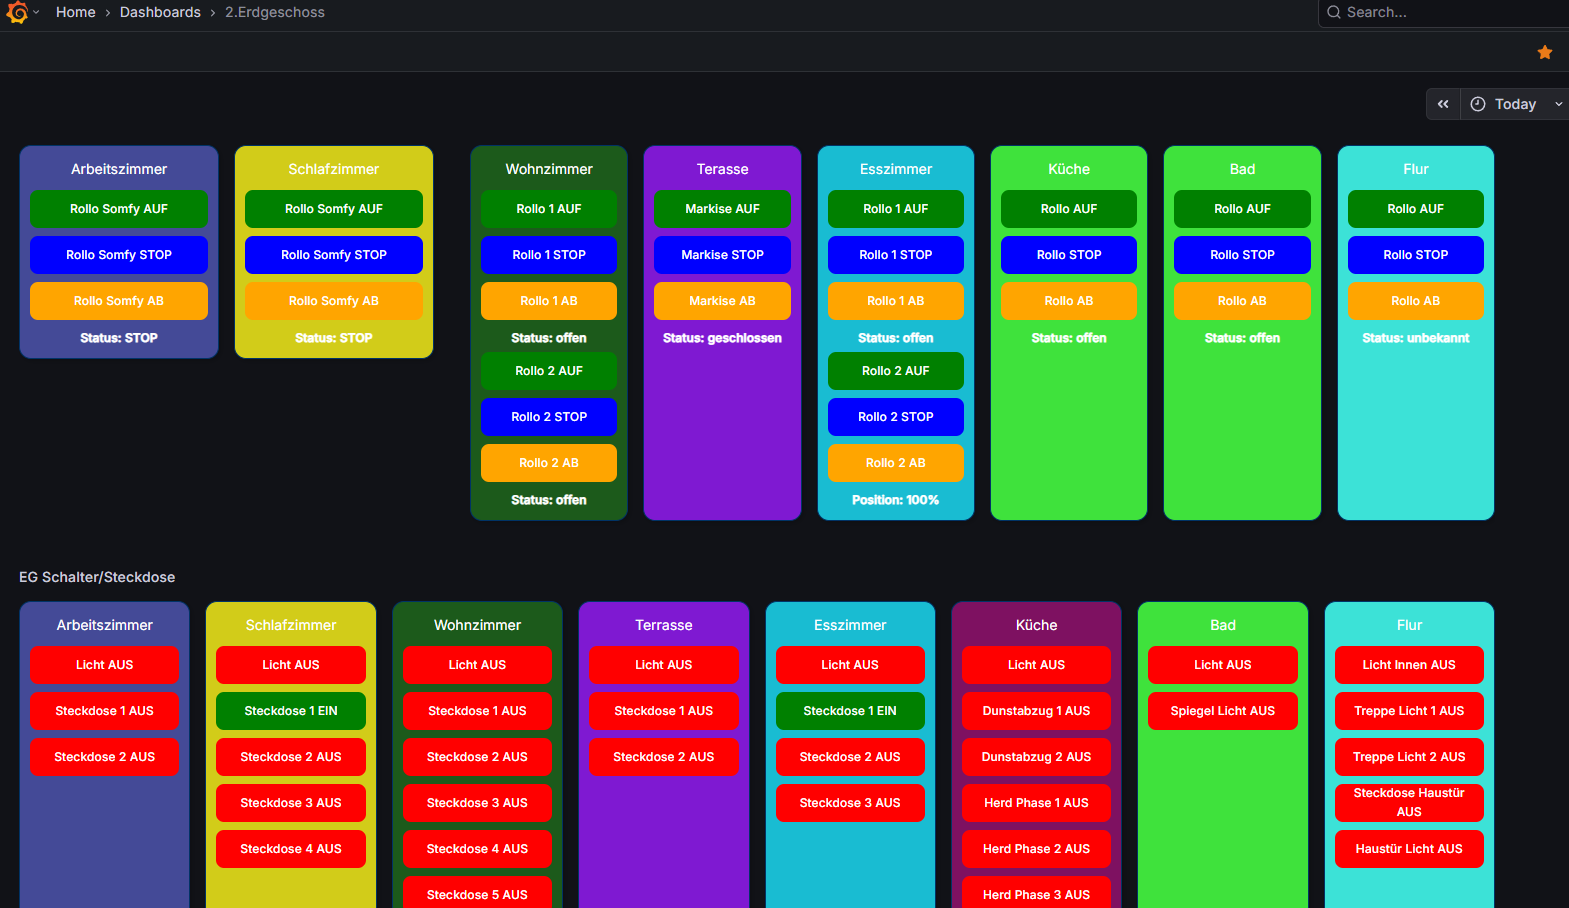Click the magnifier icon in search bar
Viewport: 1569px width, 908px height.
tap(1334, 12)
